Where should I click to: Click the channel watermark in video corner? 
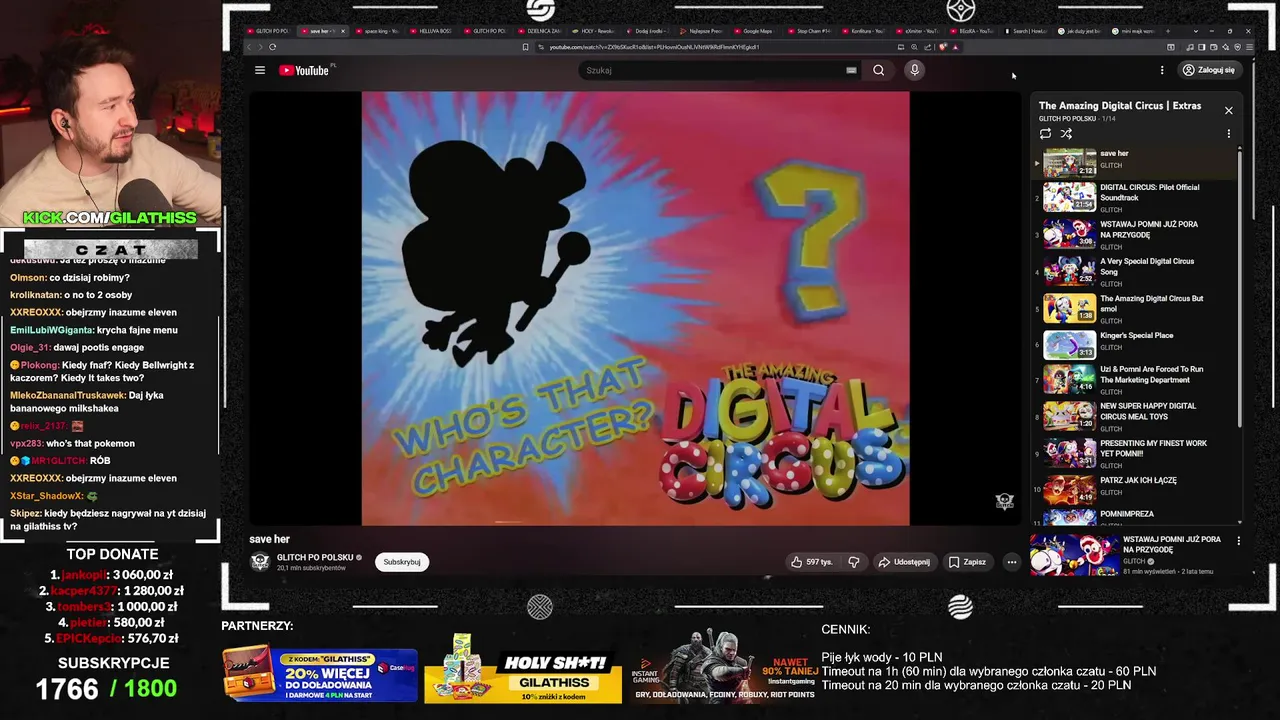coord(1005,502)
